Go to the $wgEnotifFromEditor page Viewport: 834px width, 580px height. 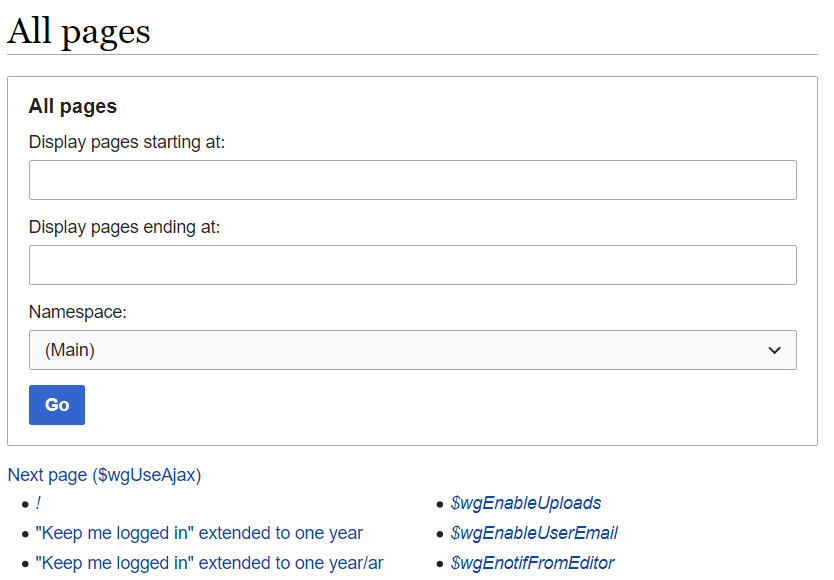click(x=532, y=563)
